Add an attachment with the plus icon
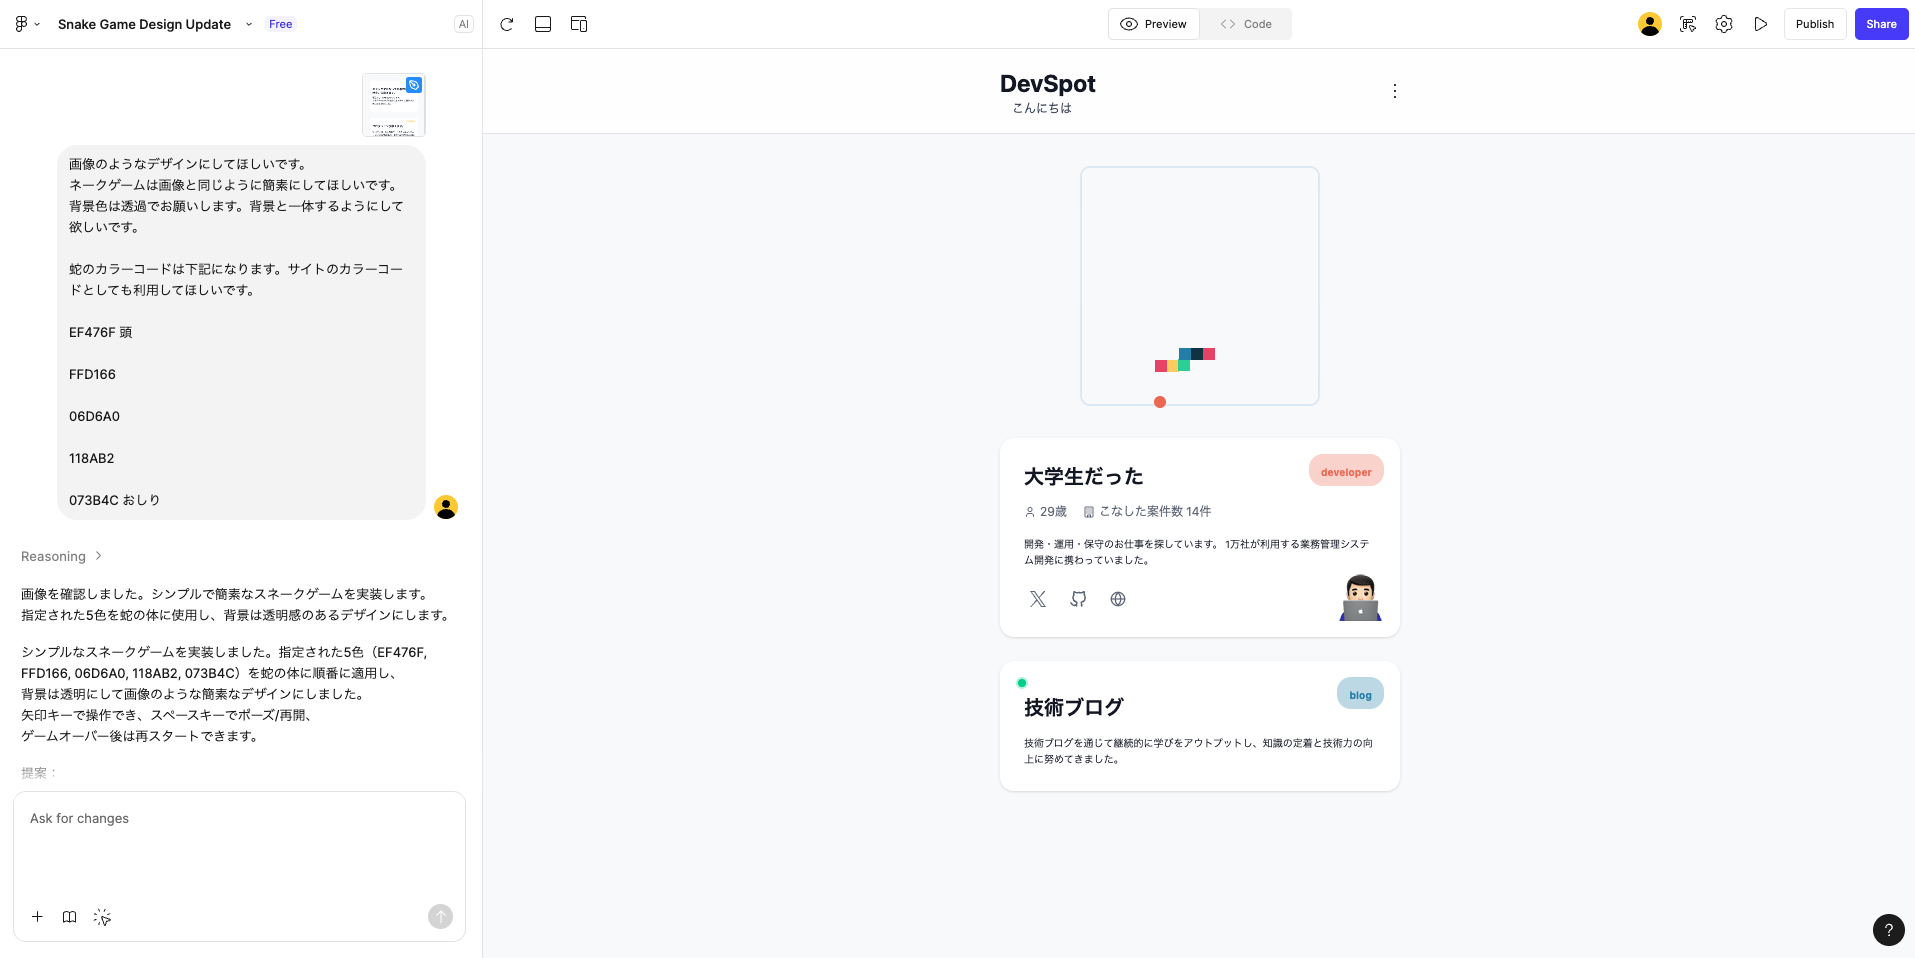Image resolution: width=1915 pixels, height=958 pixels. (x=37, y=917)
